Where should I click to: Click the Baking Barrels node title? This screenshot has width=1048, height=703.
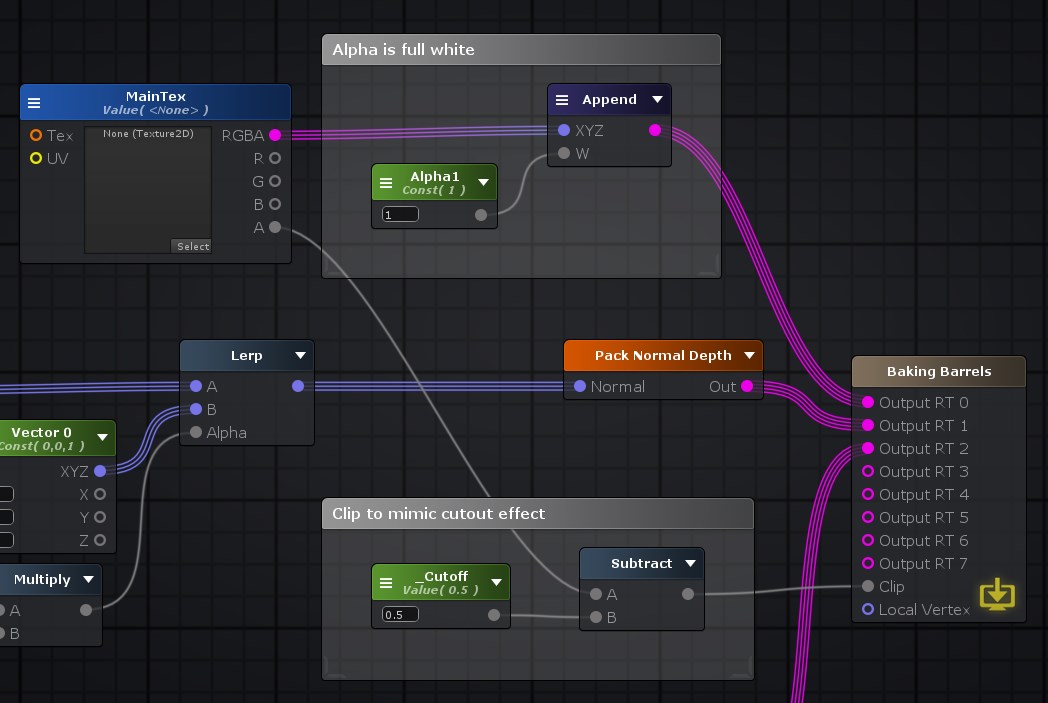[x=938, y=371]
